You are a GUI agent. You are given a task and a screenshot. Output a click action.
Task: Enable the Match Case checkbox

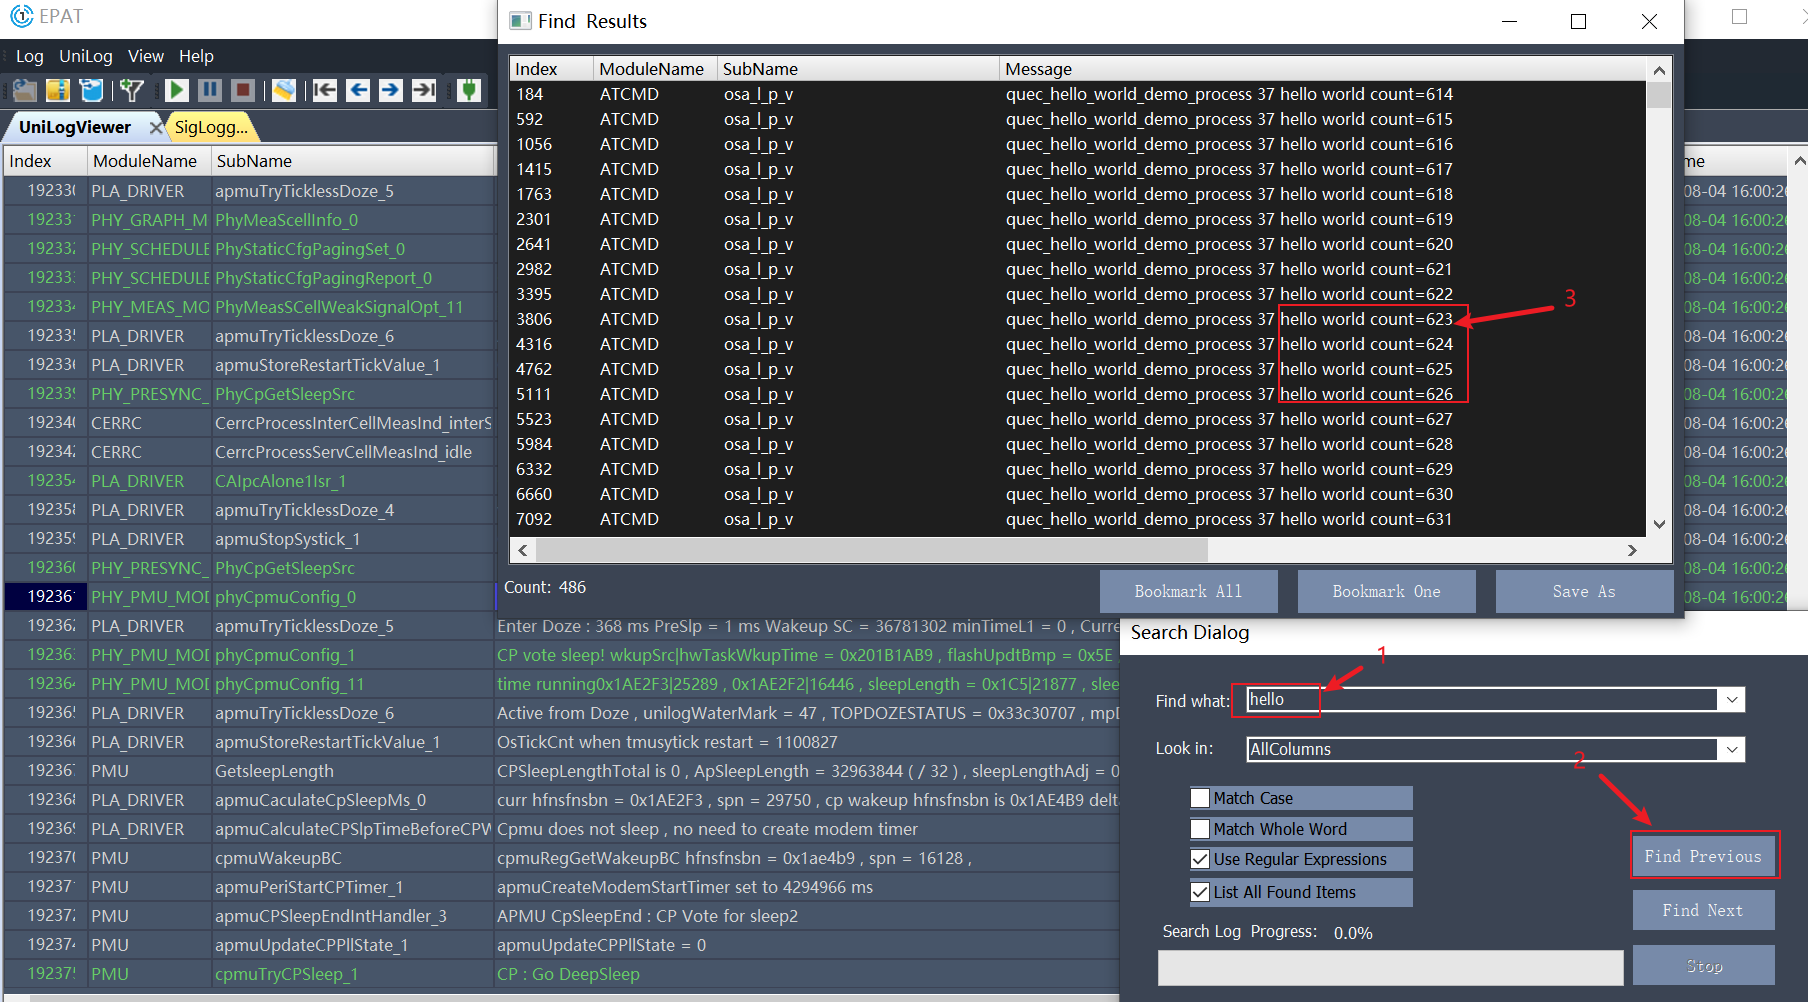[x=1200, y=798]
